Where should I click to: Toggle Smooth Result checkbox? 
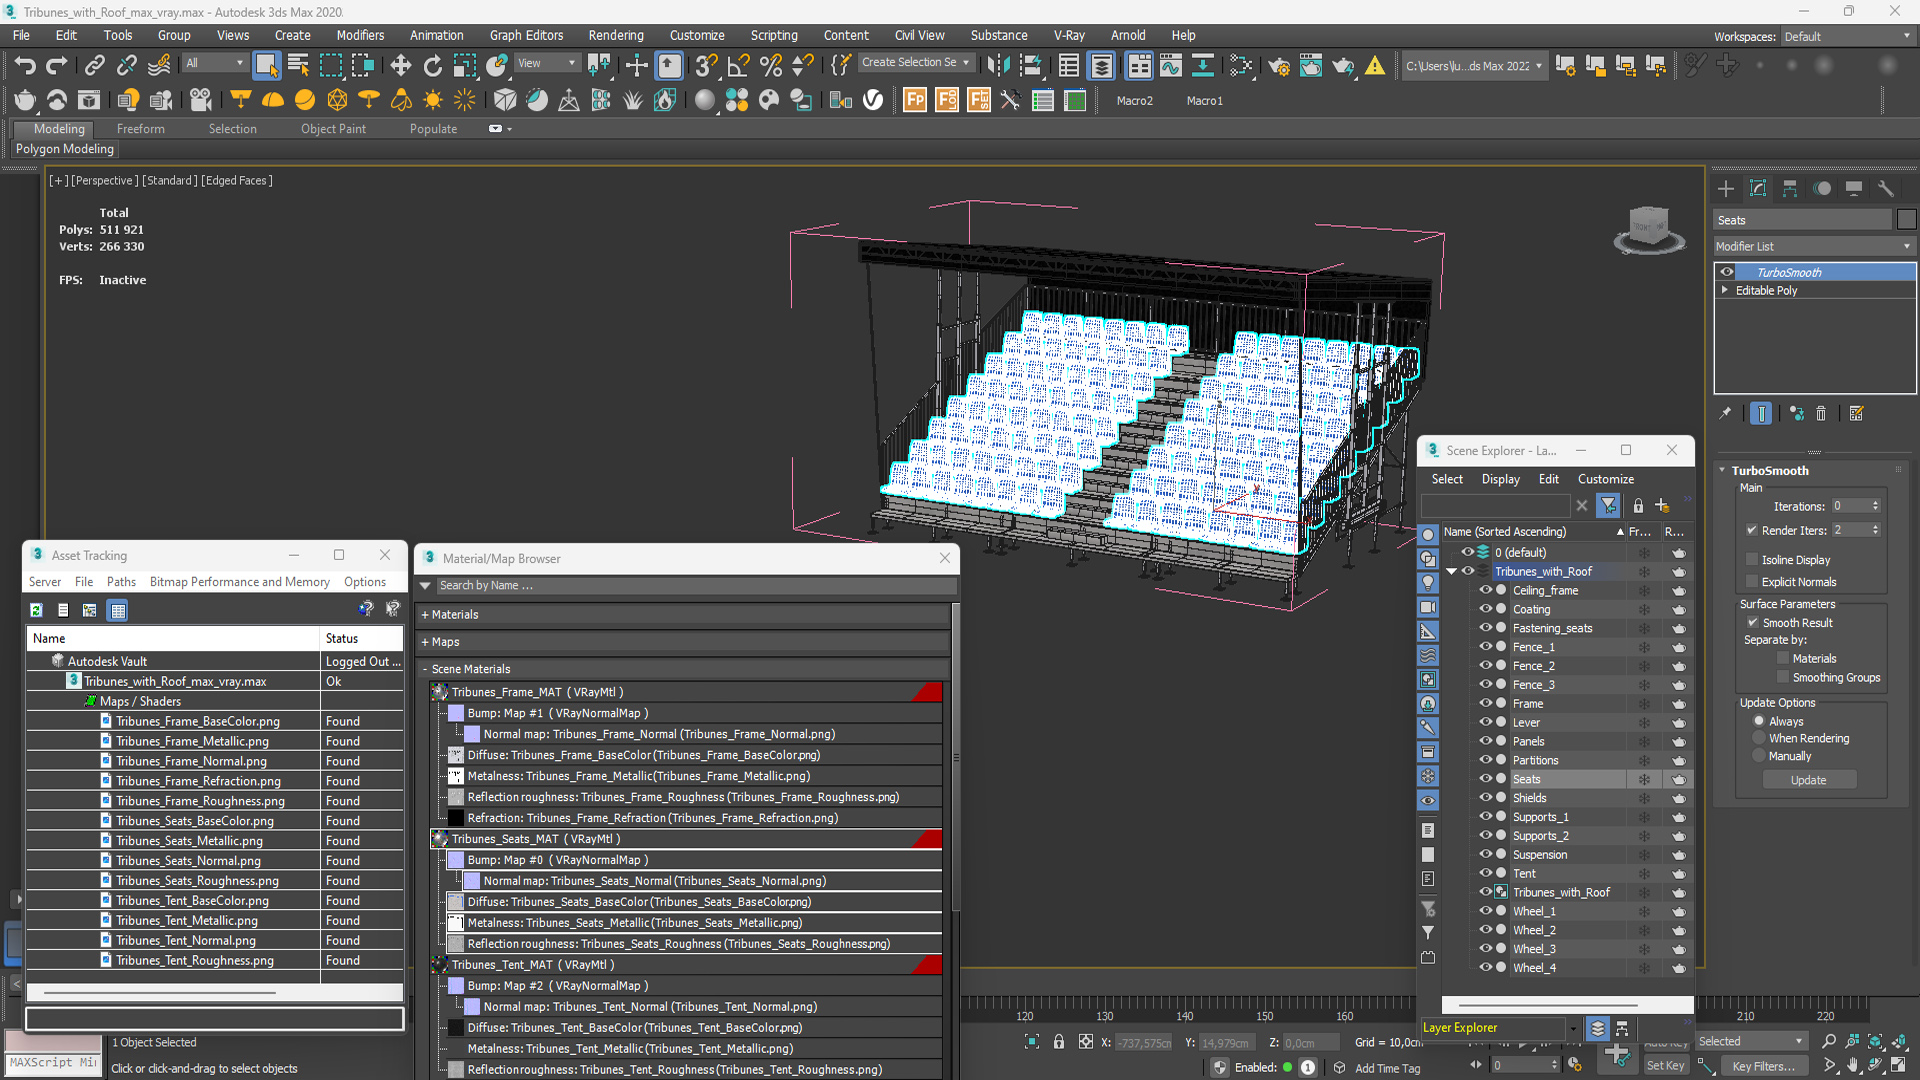(x=1752, y=623)
